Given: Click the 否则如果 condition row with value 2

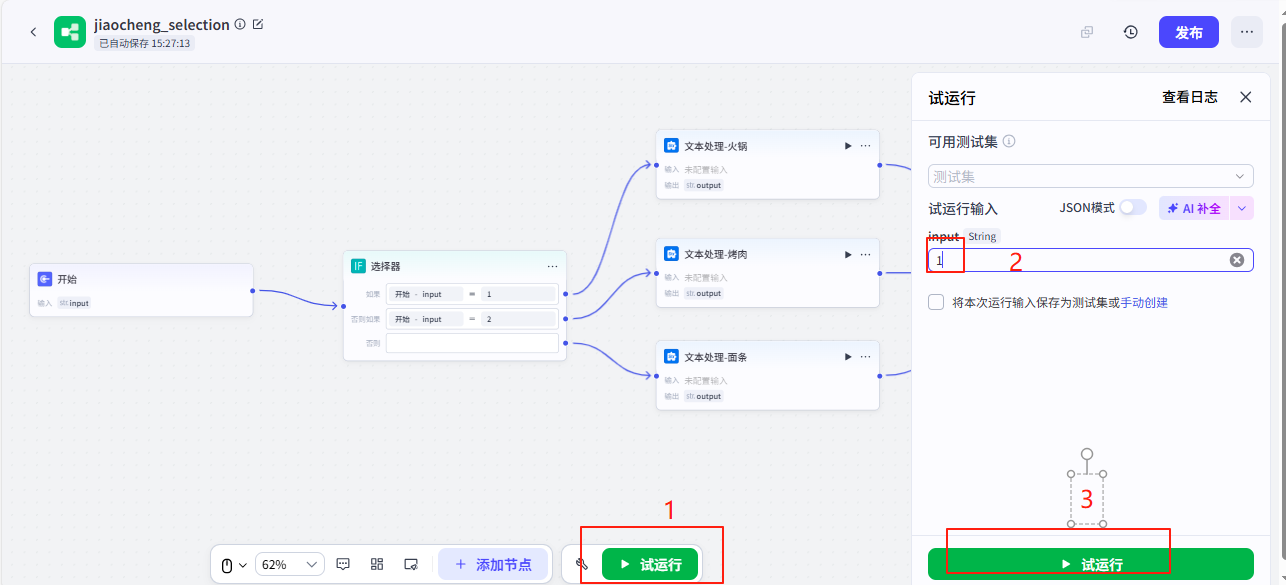Looking at the screenshot, I should tap(472, 319).
